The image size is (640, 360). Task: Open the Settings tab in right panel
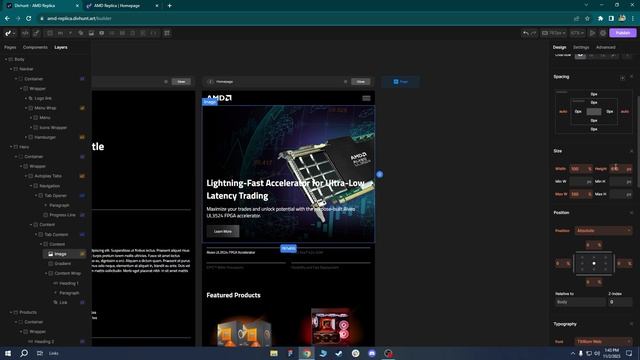click(x=581, y=47)
